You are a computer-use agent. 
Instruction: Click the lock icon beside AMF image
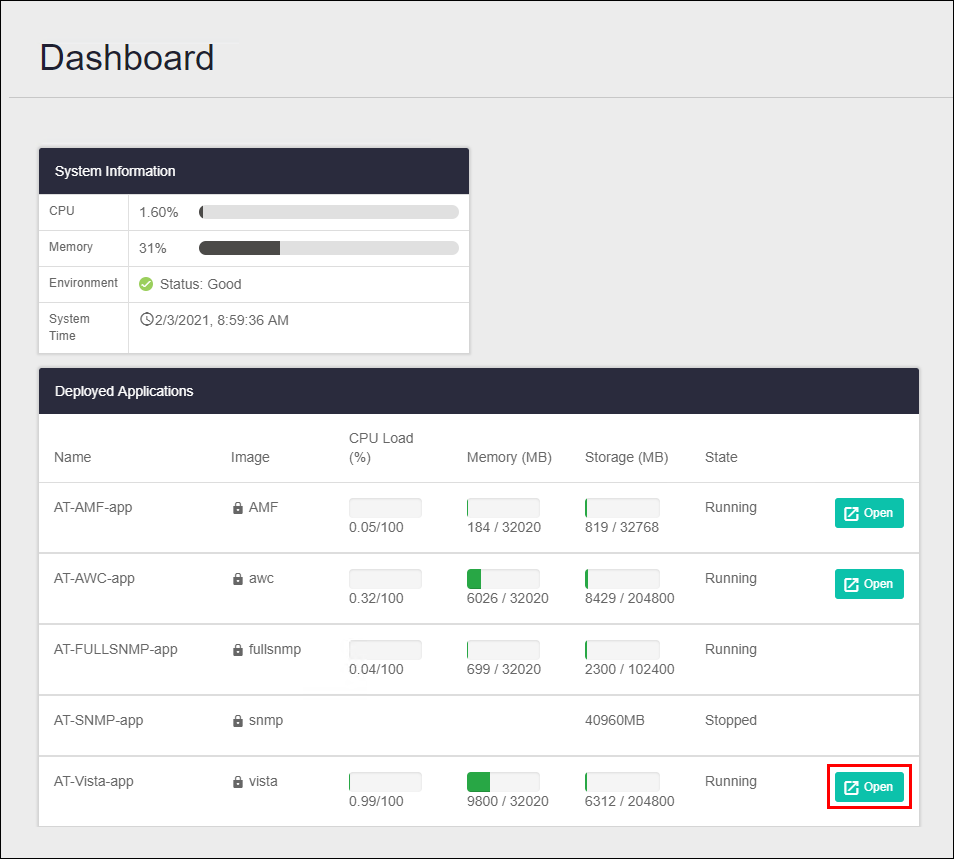click(x=238, y=508)
